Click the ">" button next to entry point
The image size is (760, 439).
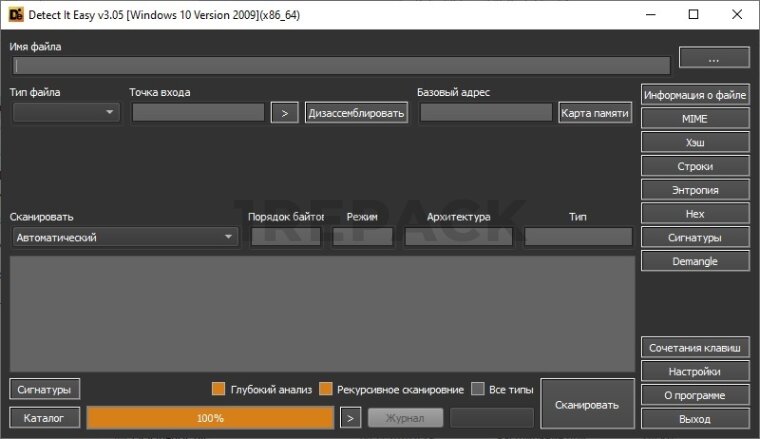coord(284,113)
